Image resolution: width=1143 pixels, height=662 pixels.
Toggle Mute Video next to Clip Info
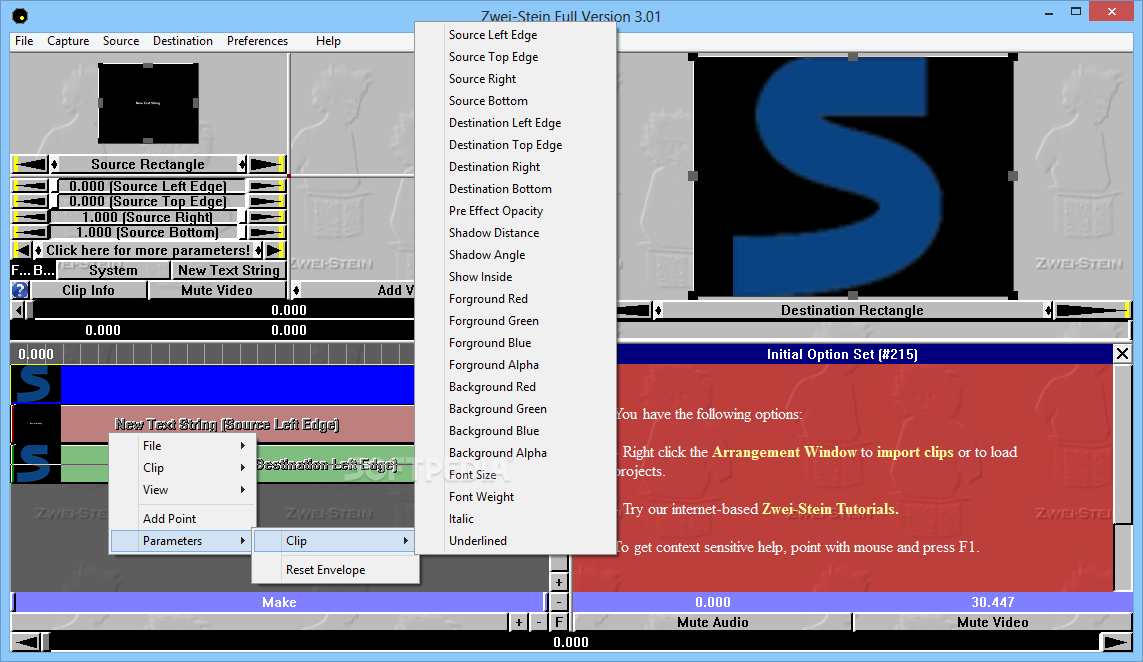coord(217,290)
